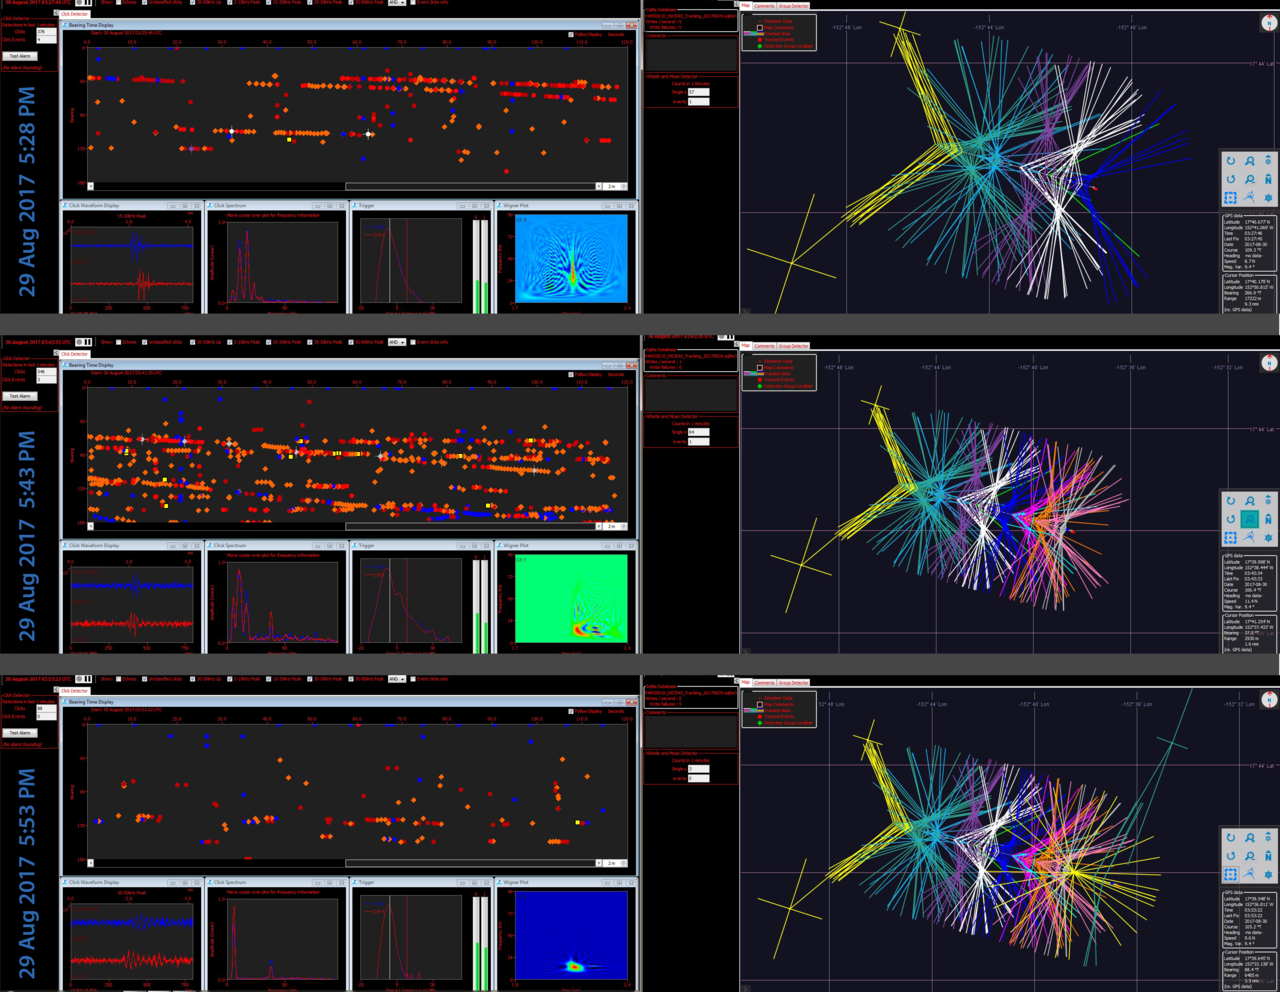Click dashed-square area select icon on 5:43 PM map
Image resolution: width=1280 pixels, height=992 pixels.
[x=1231, y=538]
